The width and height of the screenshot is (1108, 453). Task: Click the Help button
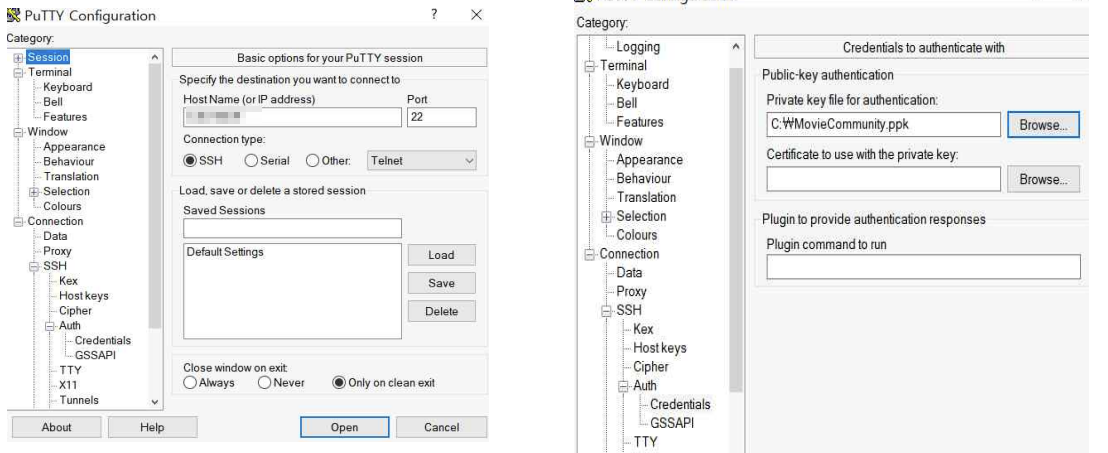click(x=152, y=427)
